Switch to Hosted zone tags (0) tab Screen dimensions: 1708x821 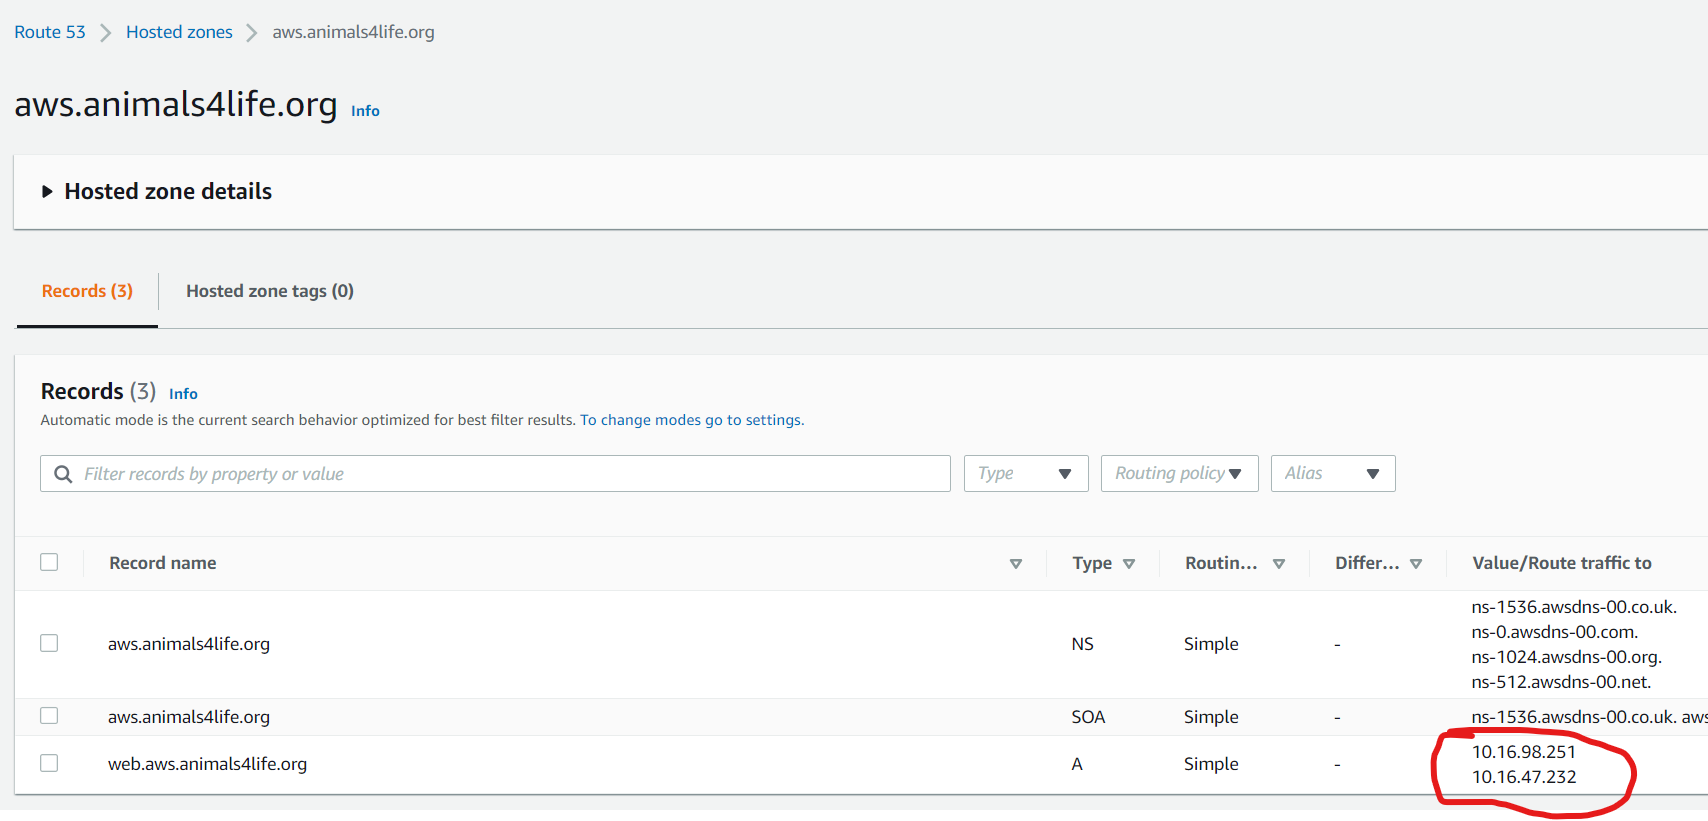270,291
